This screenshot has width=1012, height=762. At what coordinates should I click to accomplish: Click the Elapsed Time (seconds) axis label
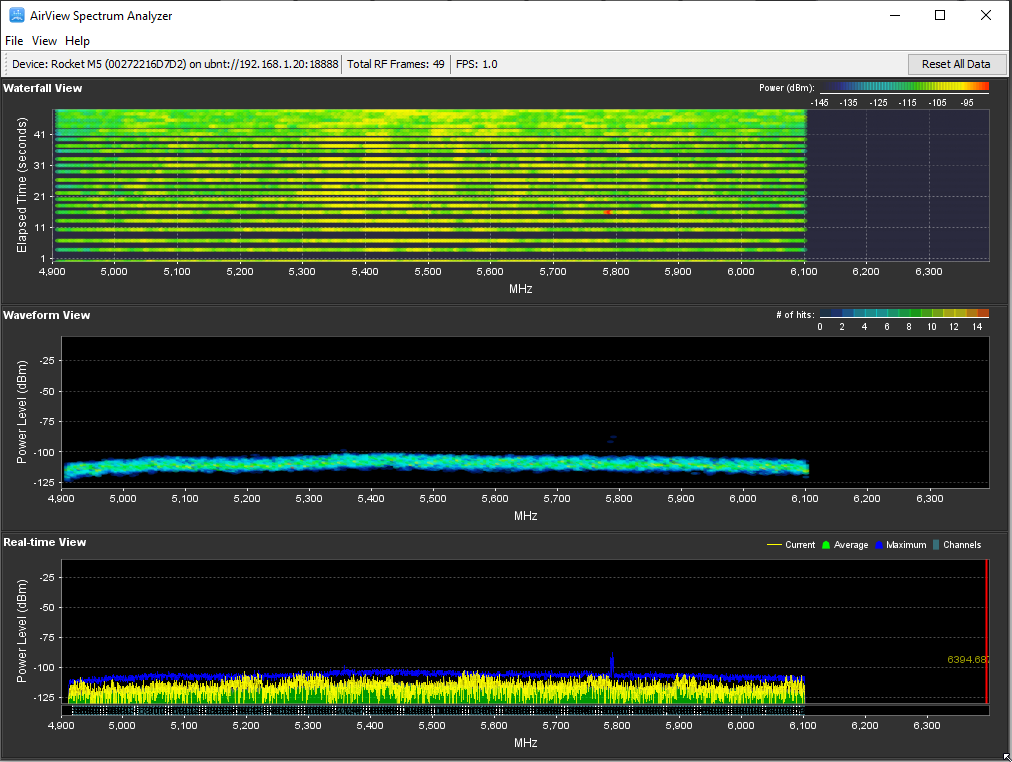(x=22, y=185)
